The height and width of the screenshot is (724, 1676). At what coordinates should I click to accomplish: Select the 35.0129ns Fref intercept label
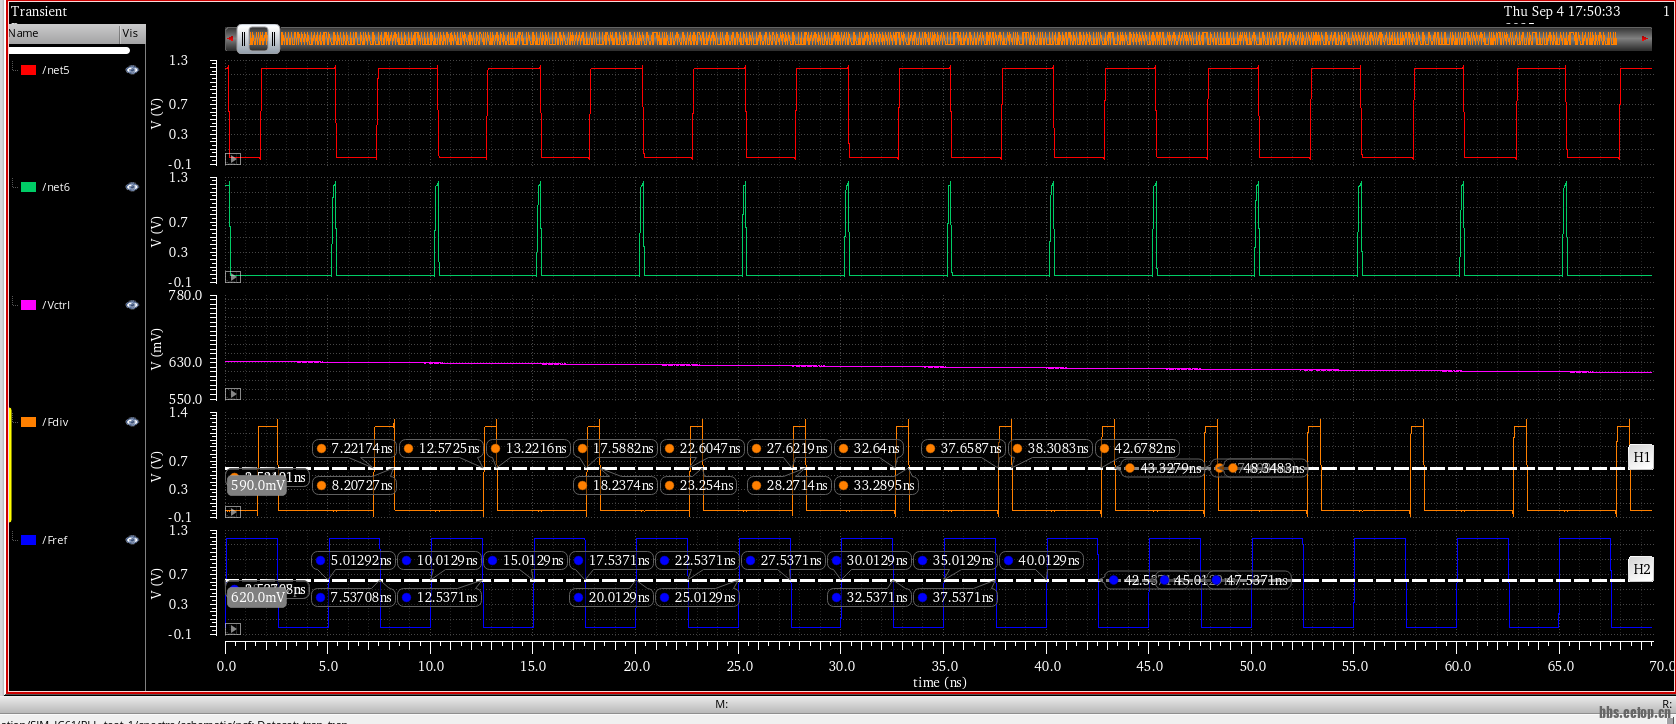coord(955,560)
